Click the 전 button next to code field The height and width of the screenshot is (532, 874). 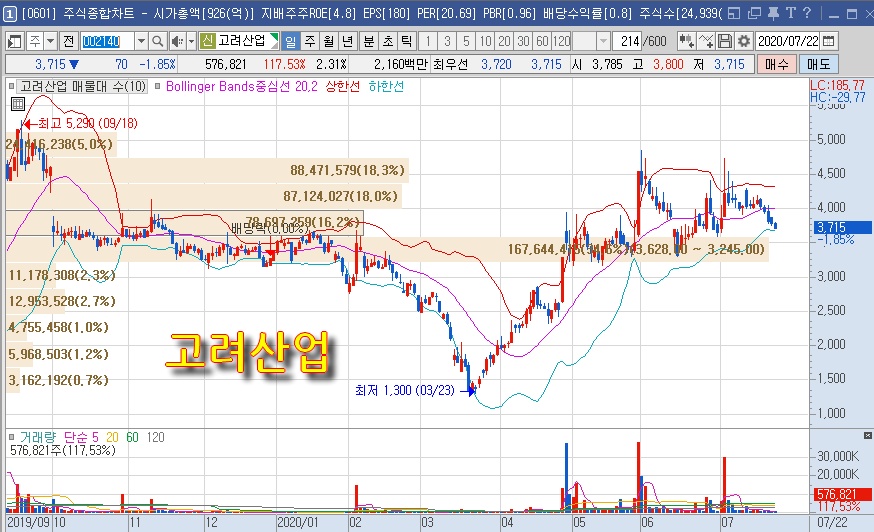point(69,41)
